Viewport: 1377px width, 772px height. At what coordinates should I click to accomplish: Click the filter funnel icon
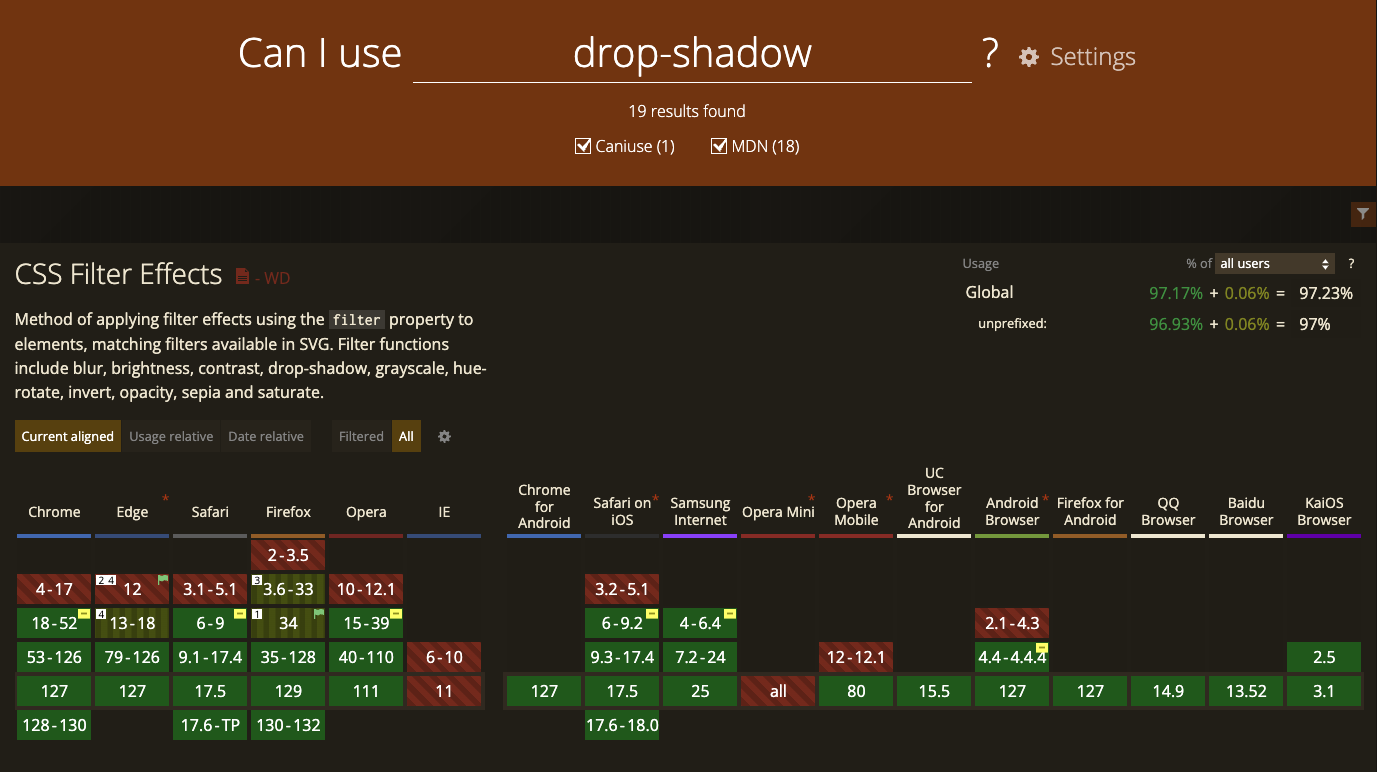[1363, 213]
